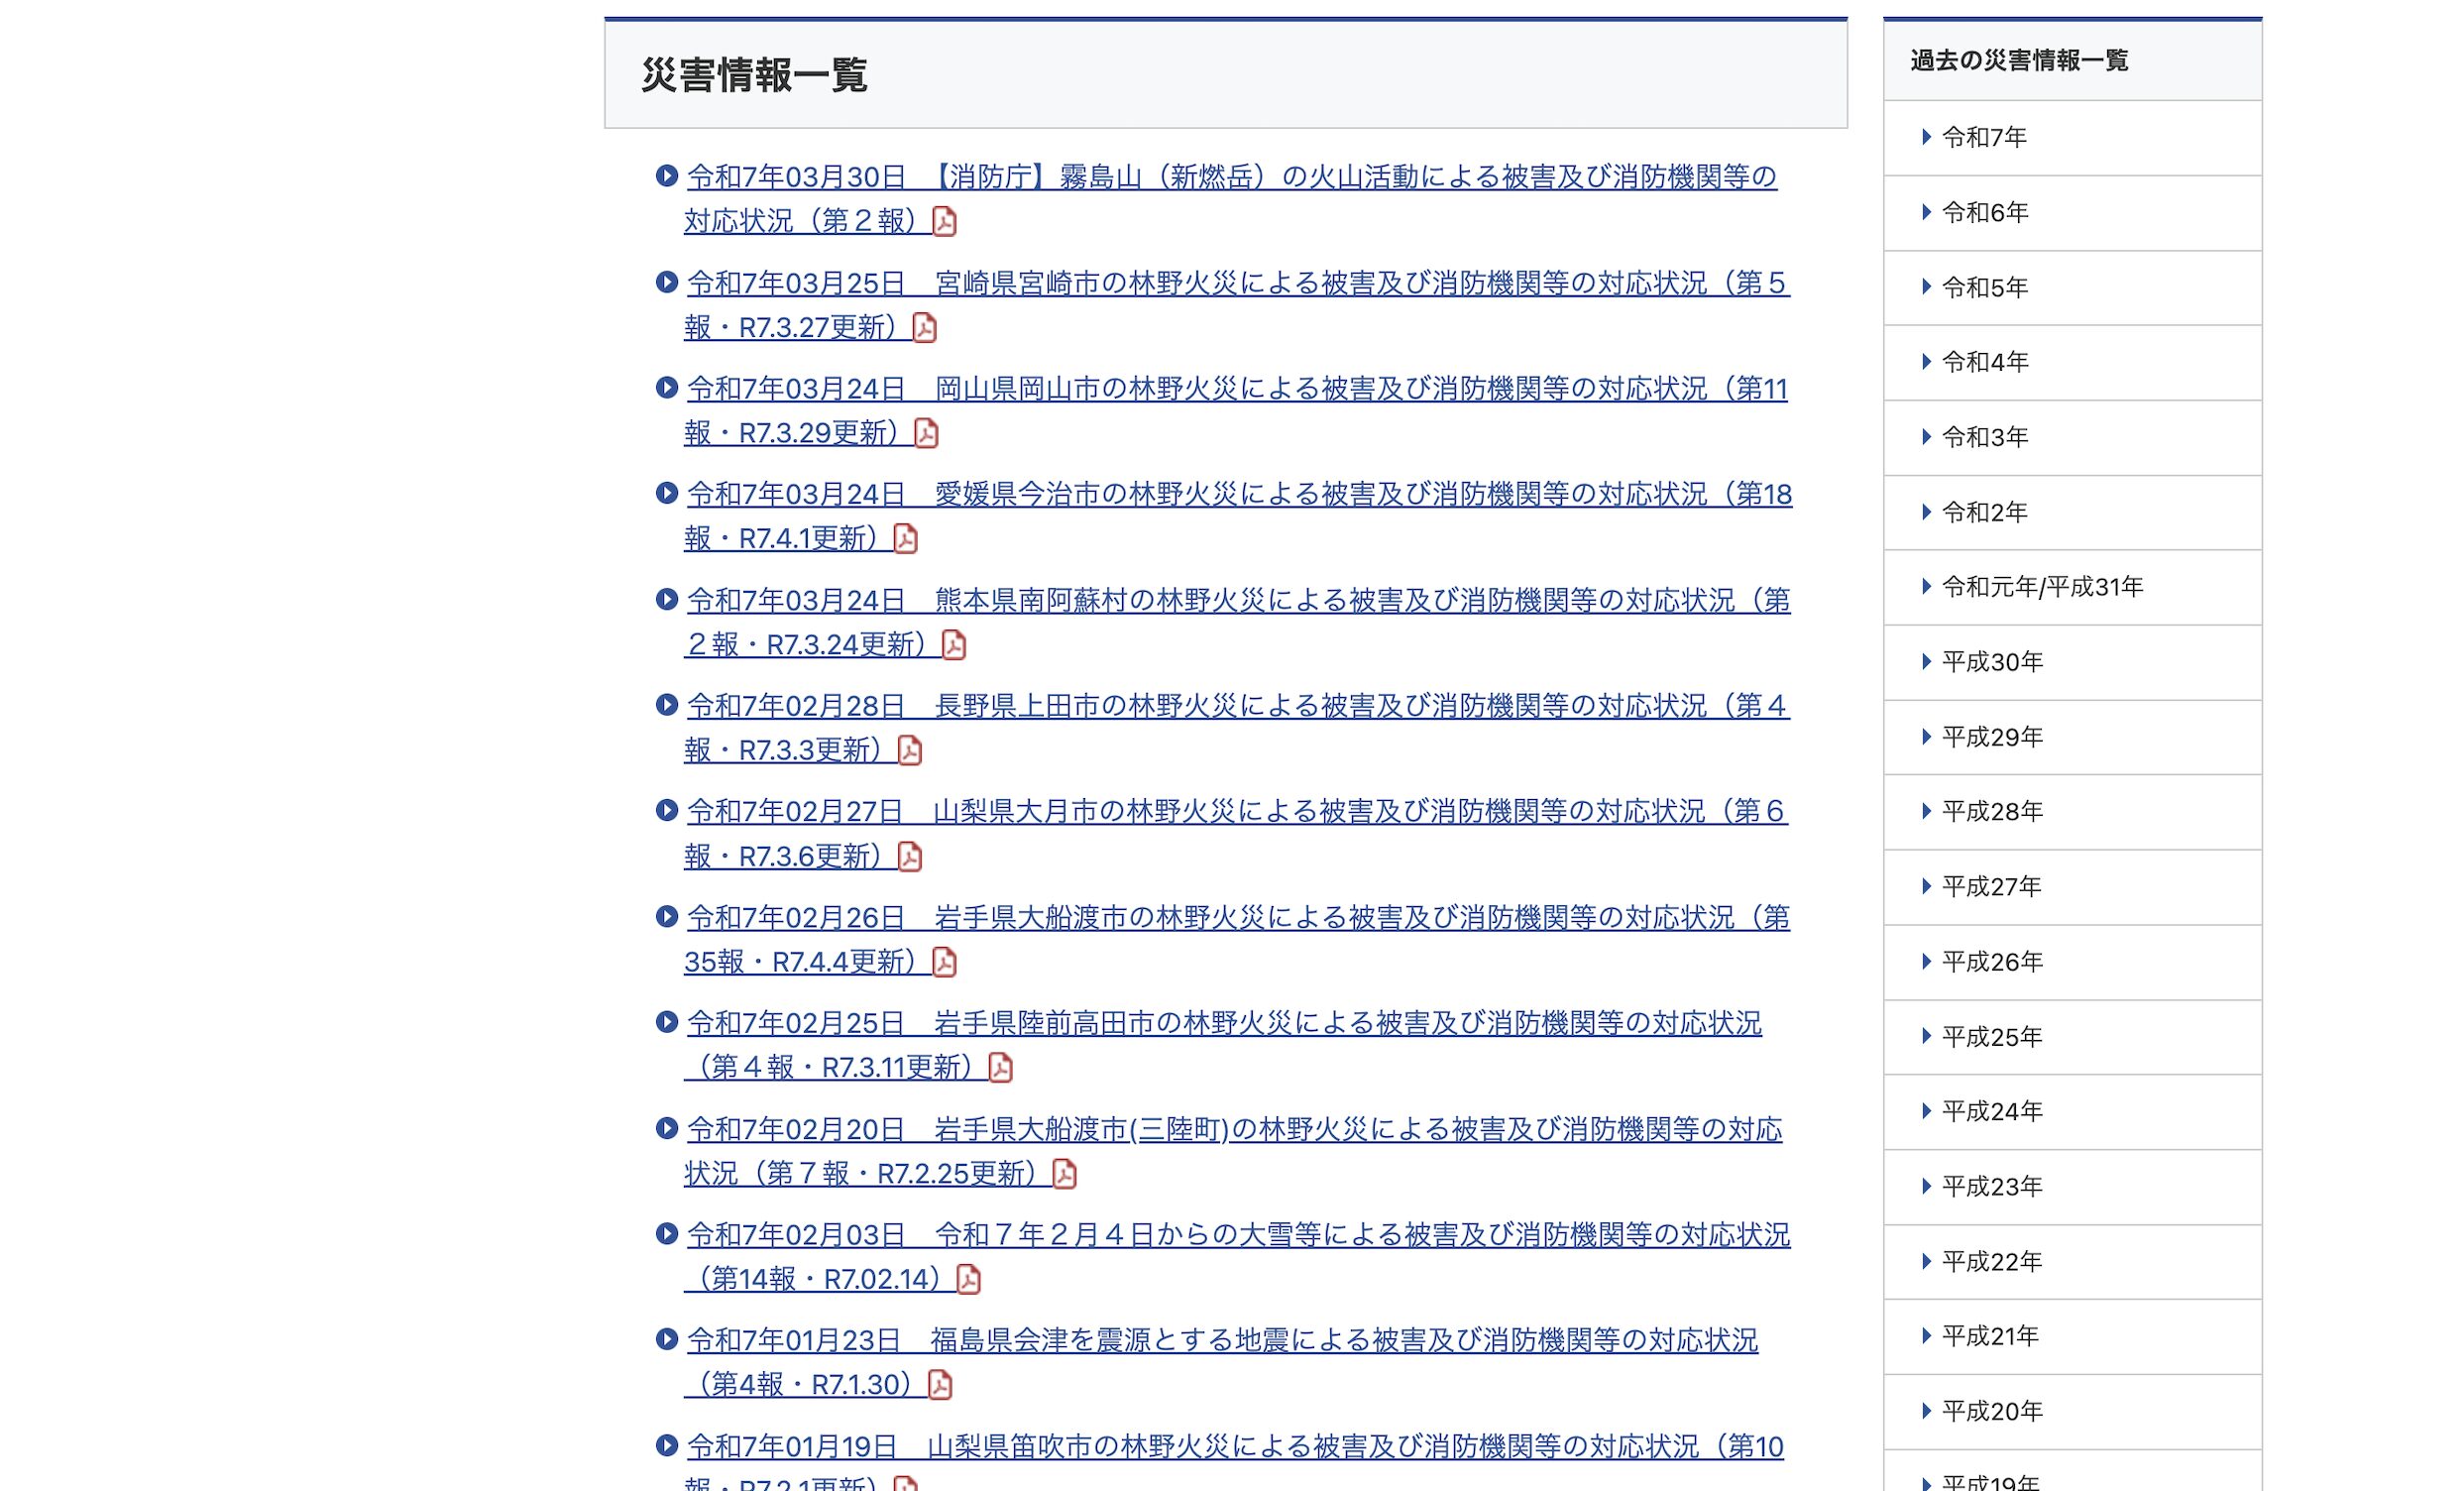Open PDF icon for 大船渡市 第35報 report
Image resolution: width=2464 pixels, height=1491 pixels.
pos(944,962)
